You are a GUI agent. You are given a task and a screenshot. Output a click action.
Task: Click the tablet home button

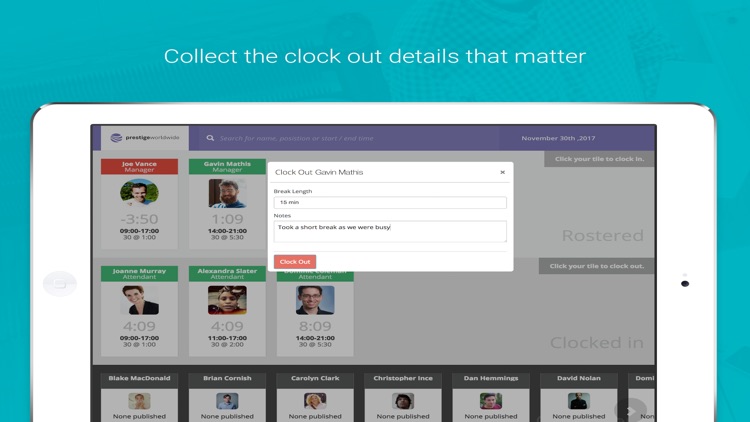click(x=60, y=284)
